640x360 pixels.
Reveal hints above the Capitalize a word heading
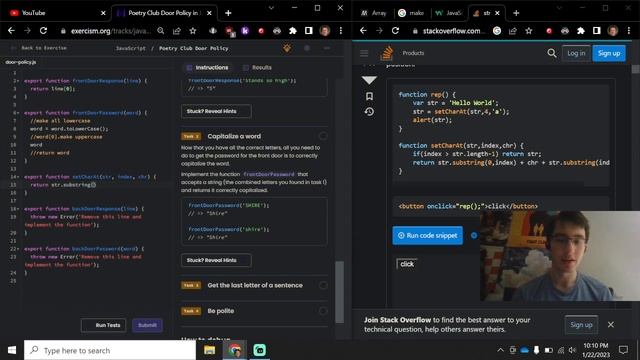point(216,111)
